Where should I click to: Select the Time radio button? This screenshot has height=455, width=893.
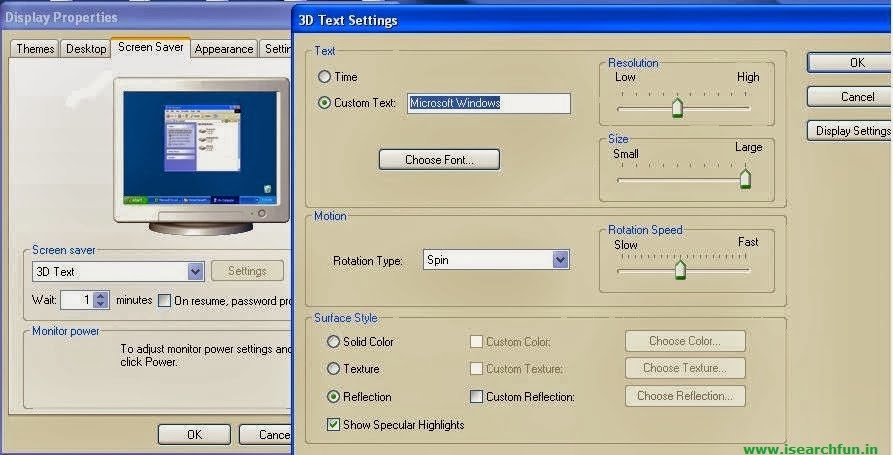325,76
